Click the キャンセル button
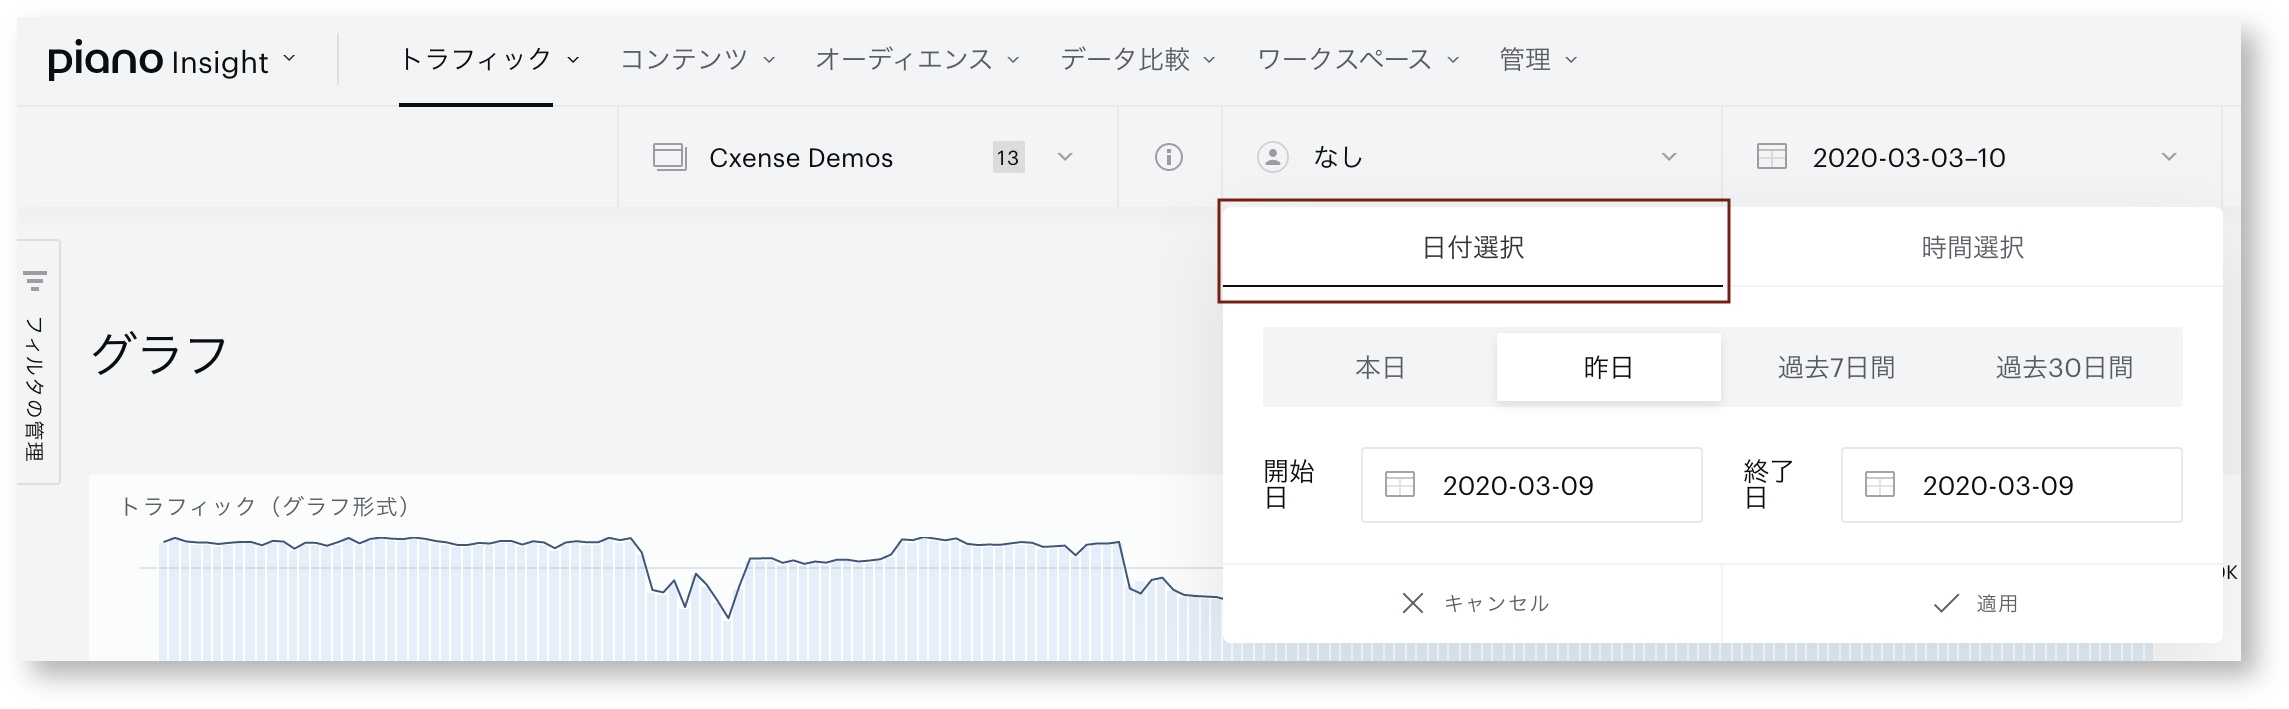 tap(1473, 603)
